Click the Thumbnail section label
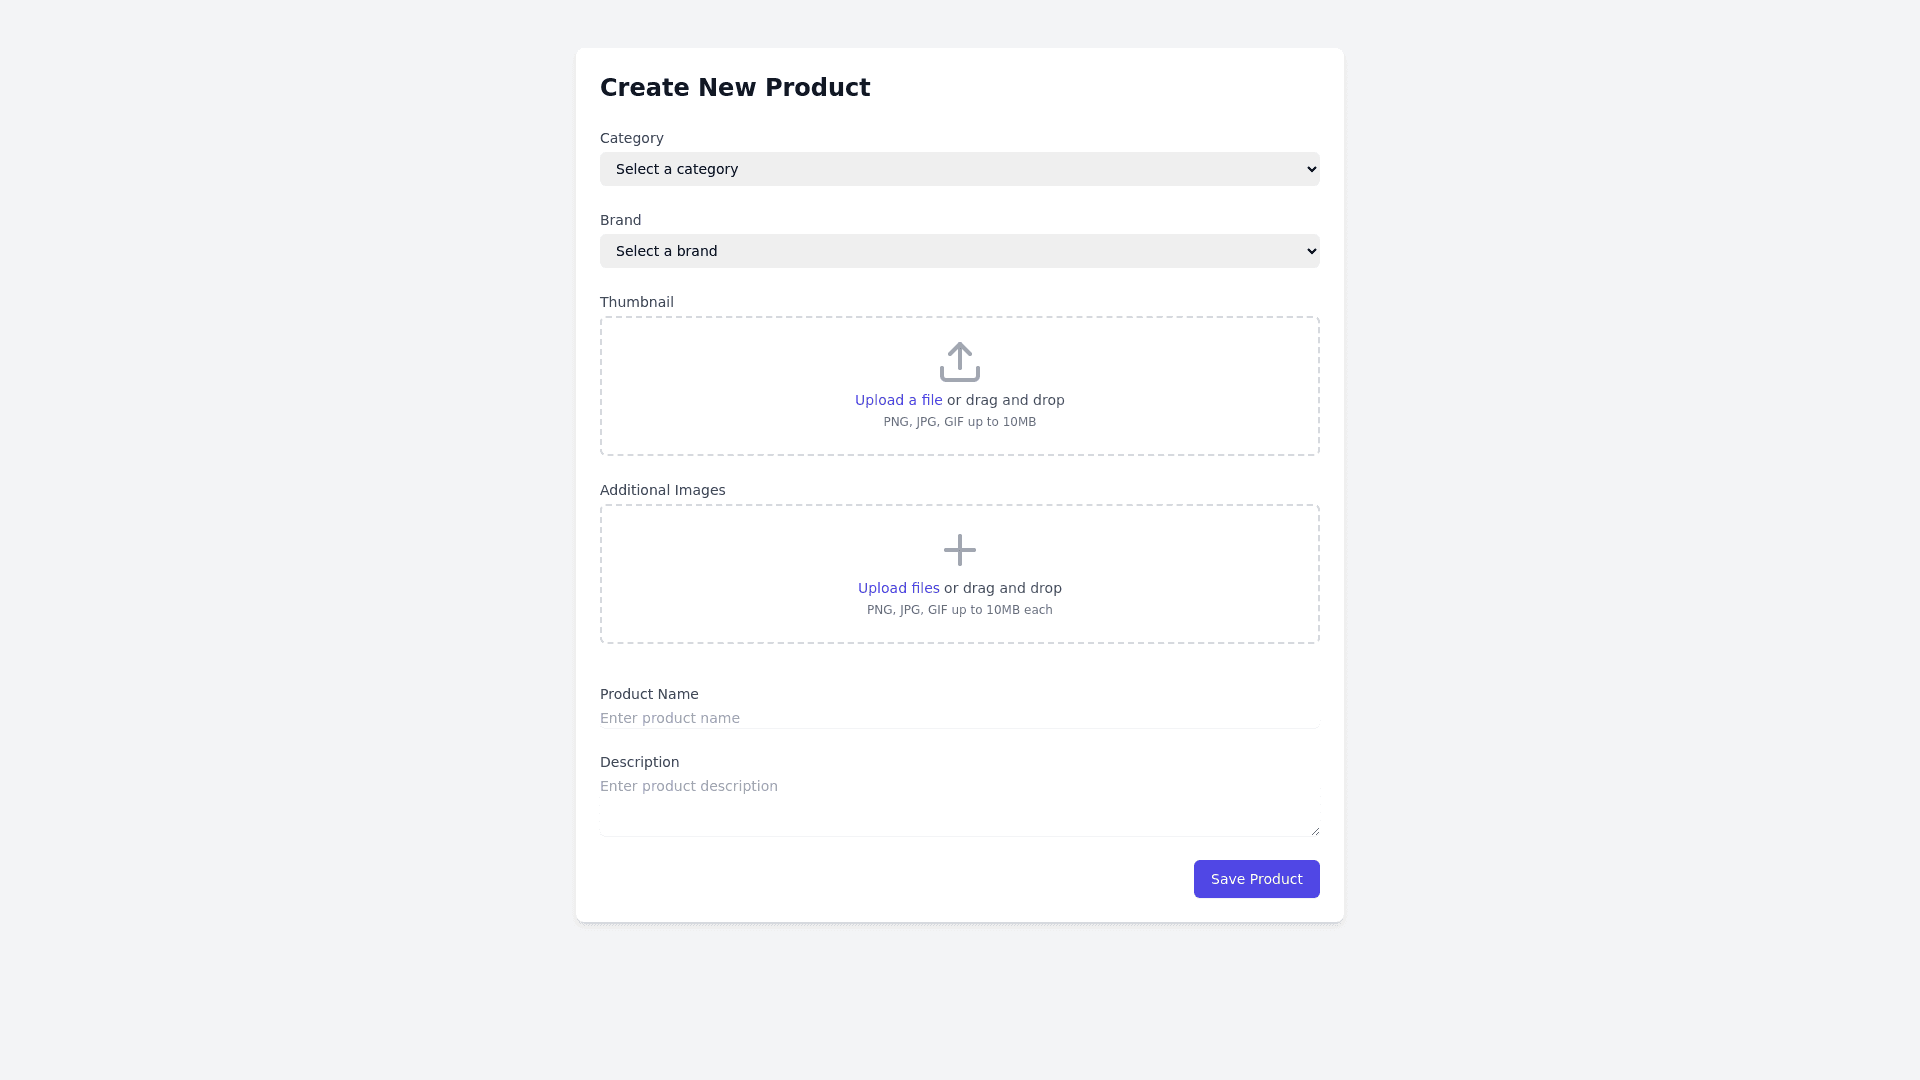 636,302
